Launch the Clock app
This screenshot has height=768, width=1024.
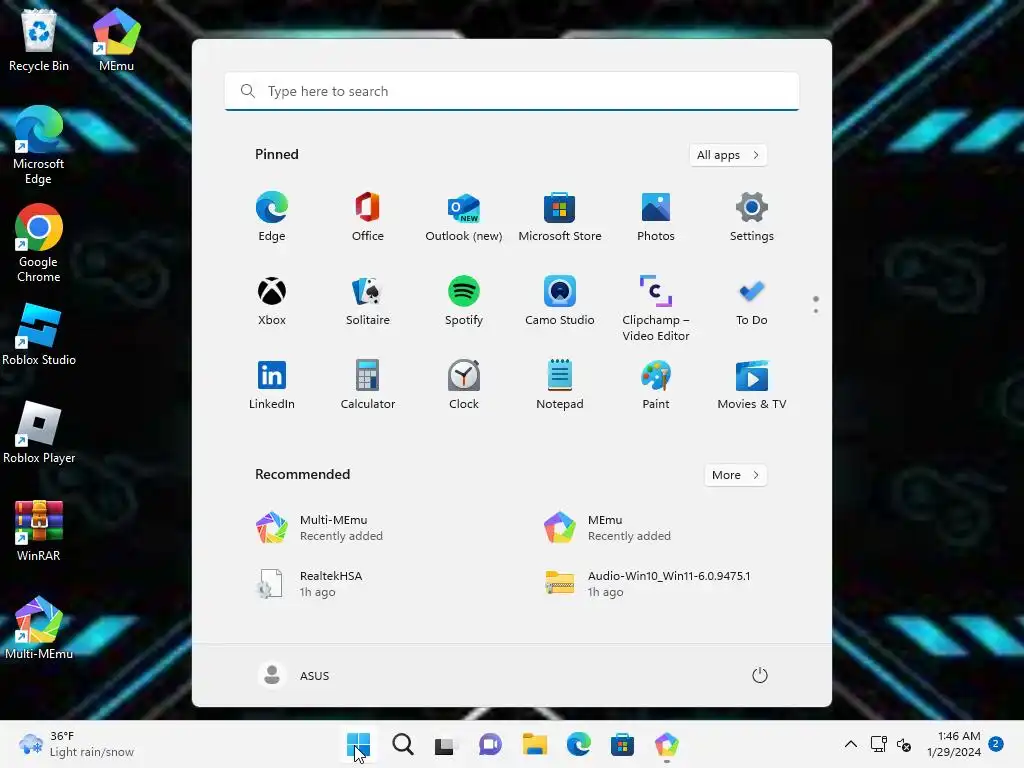(x=464, y=385)
